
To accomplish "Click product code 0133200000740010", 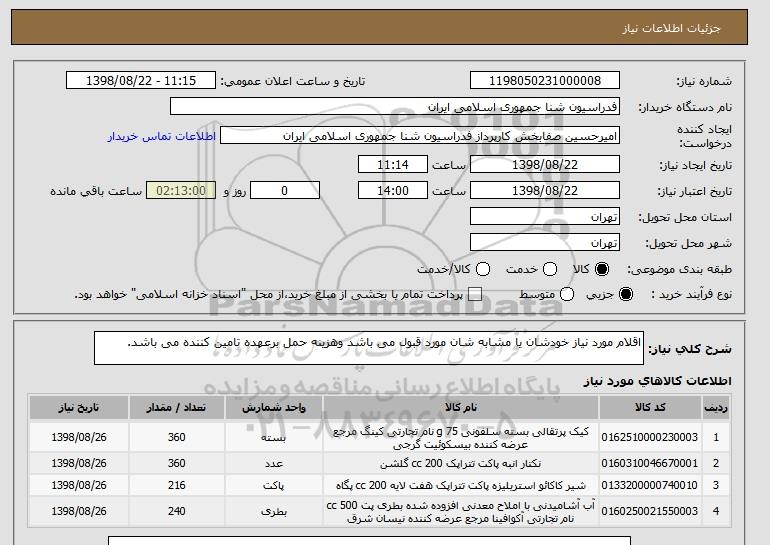I will pos(650,485).
